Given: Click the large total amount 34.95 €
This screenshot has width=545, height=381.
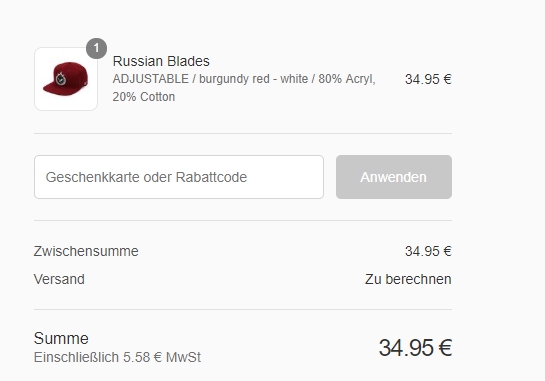Looking at the screenshot, I should 415,348.
